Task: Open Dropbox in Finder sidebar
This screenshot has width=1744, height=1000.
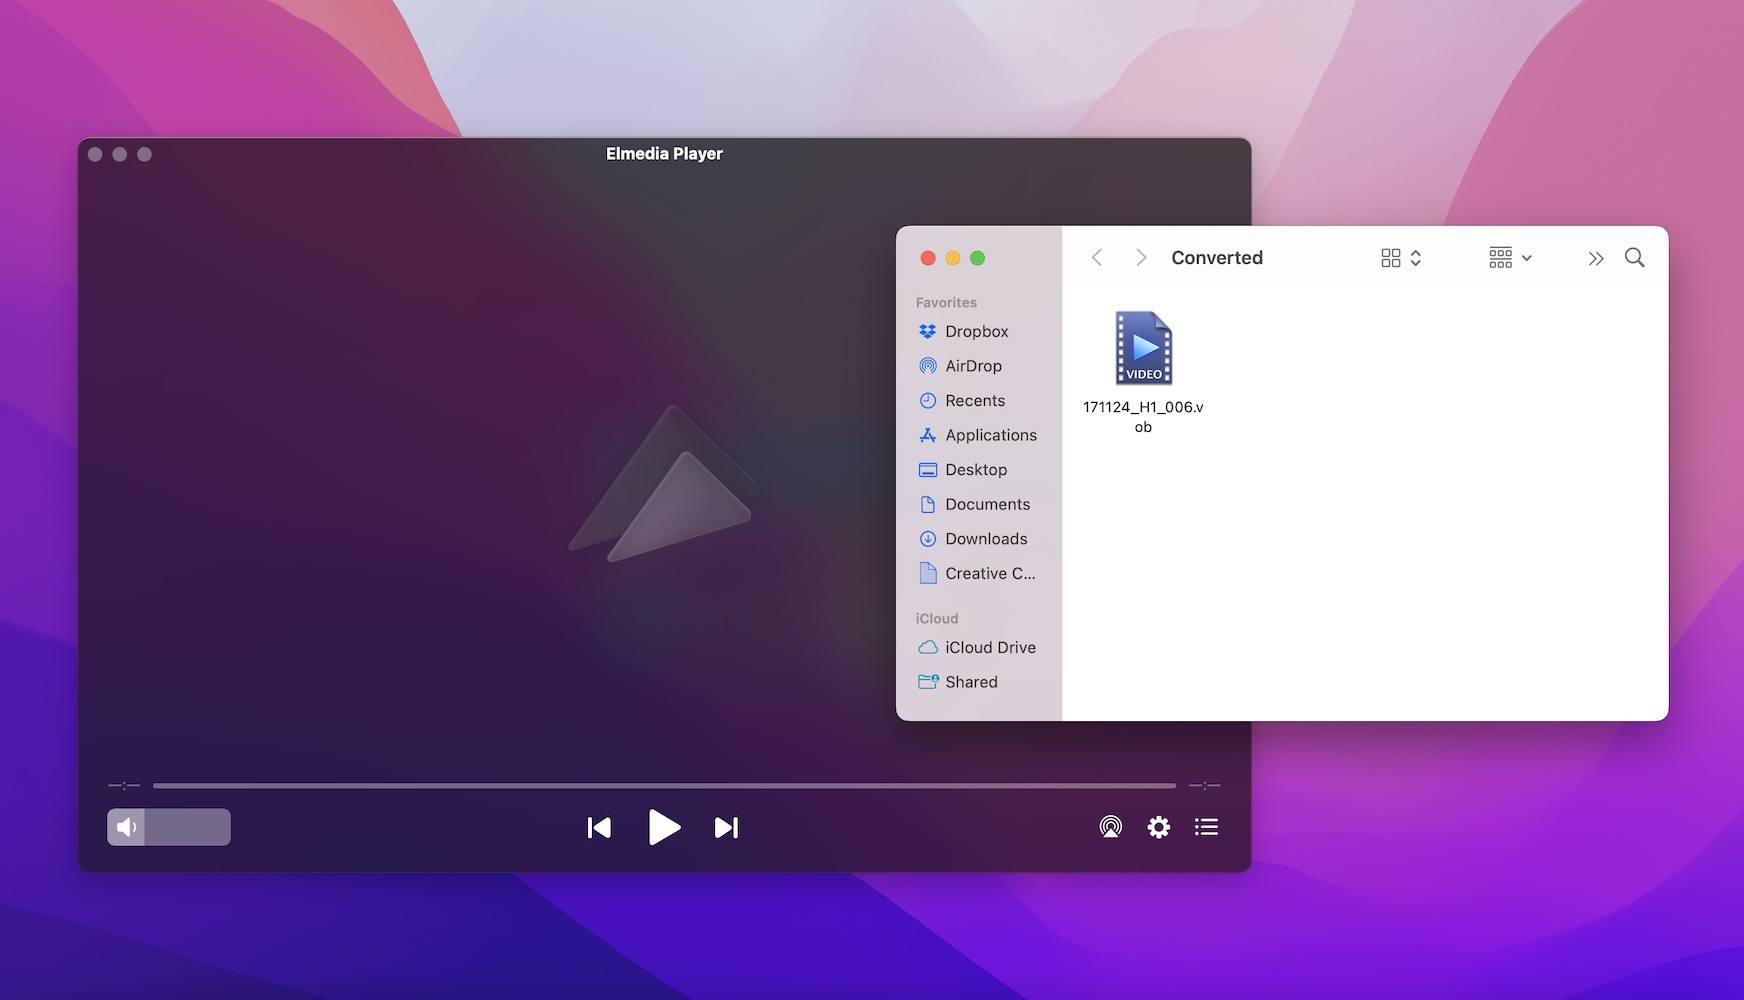Action: click(978, 331)
